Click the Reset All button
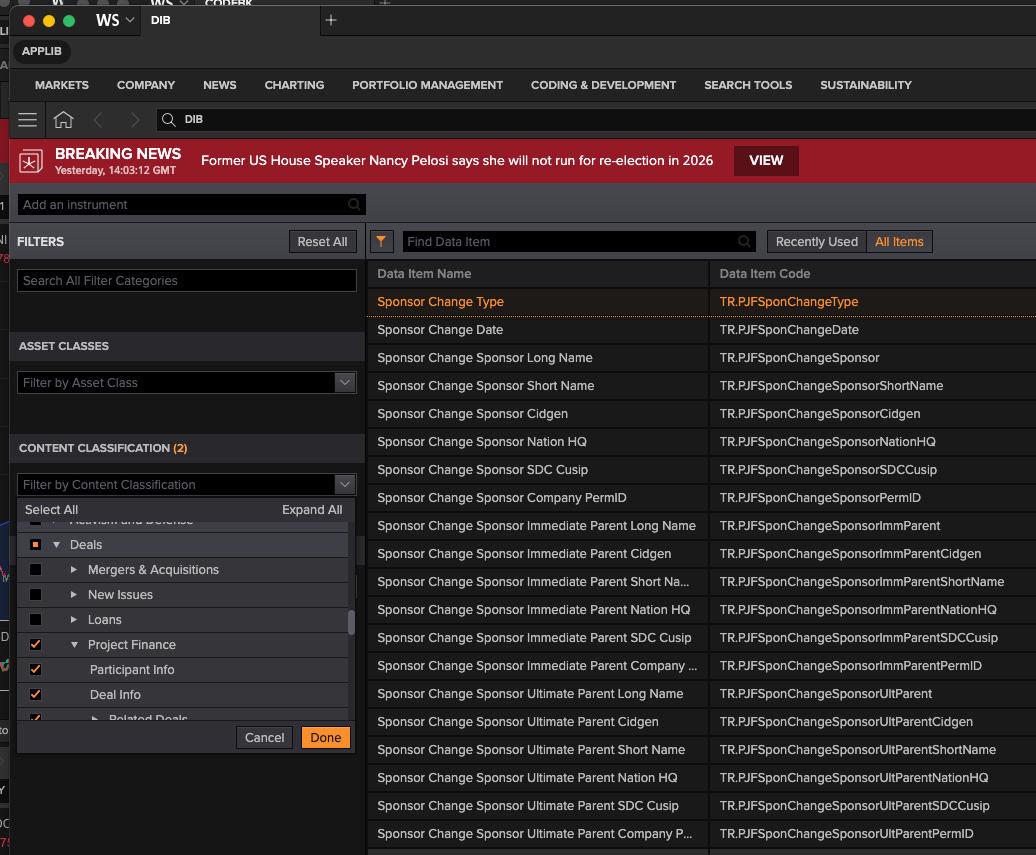The height and width of the screenshot is (855, 1036). 322,242
